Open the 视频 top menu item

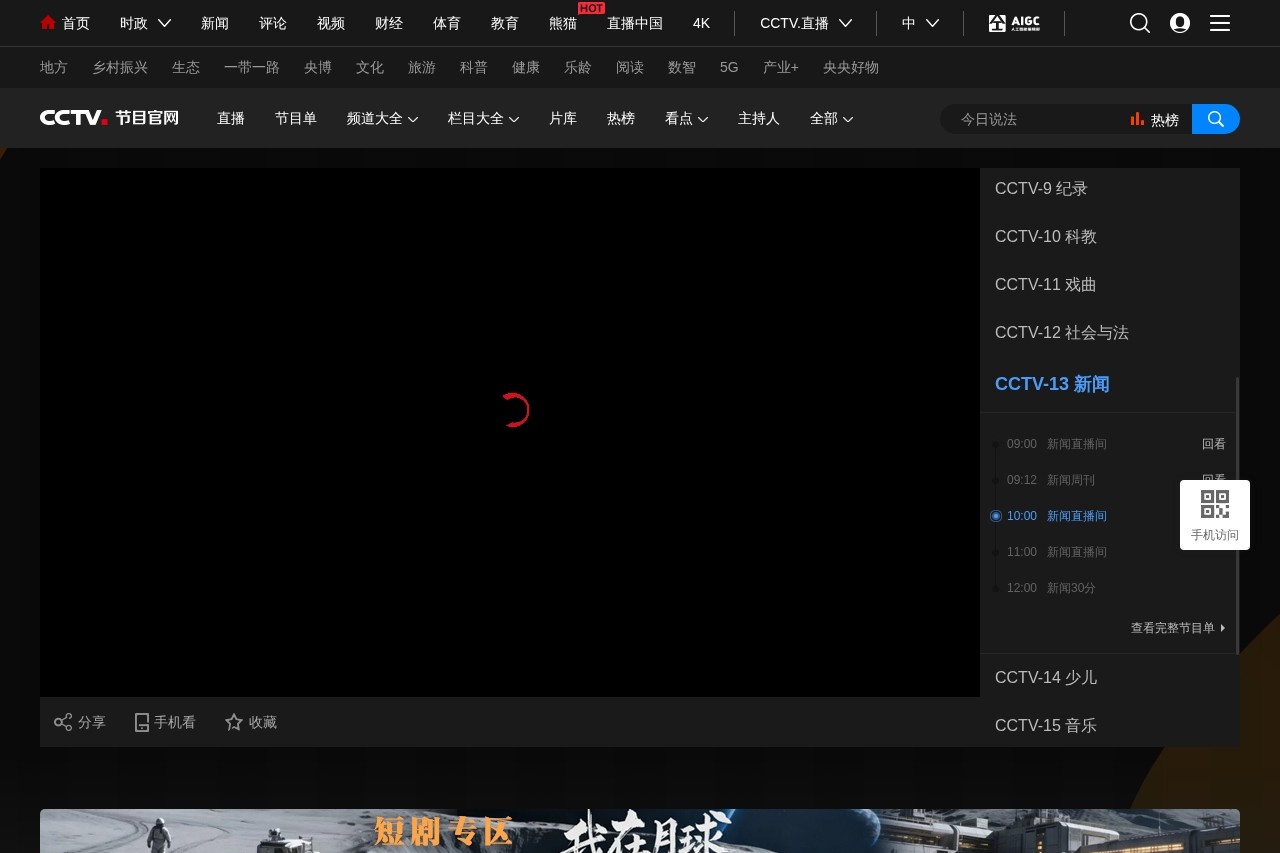coord(331,23)
